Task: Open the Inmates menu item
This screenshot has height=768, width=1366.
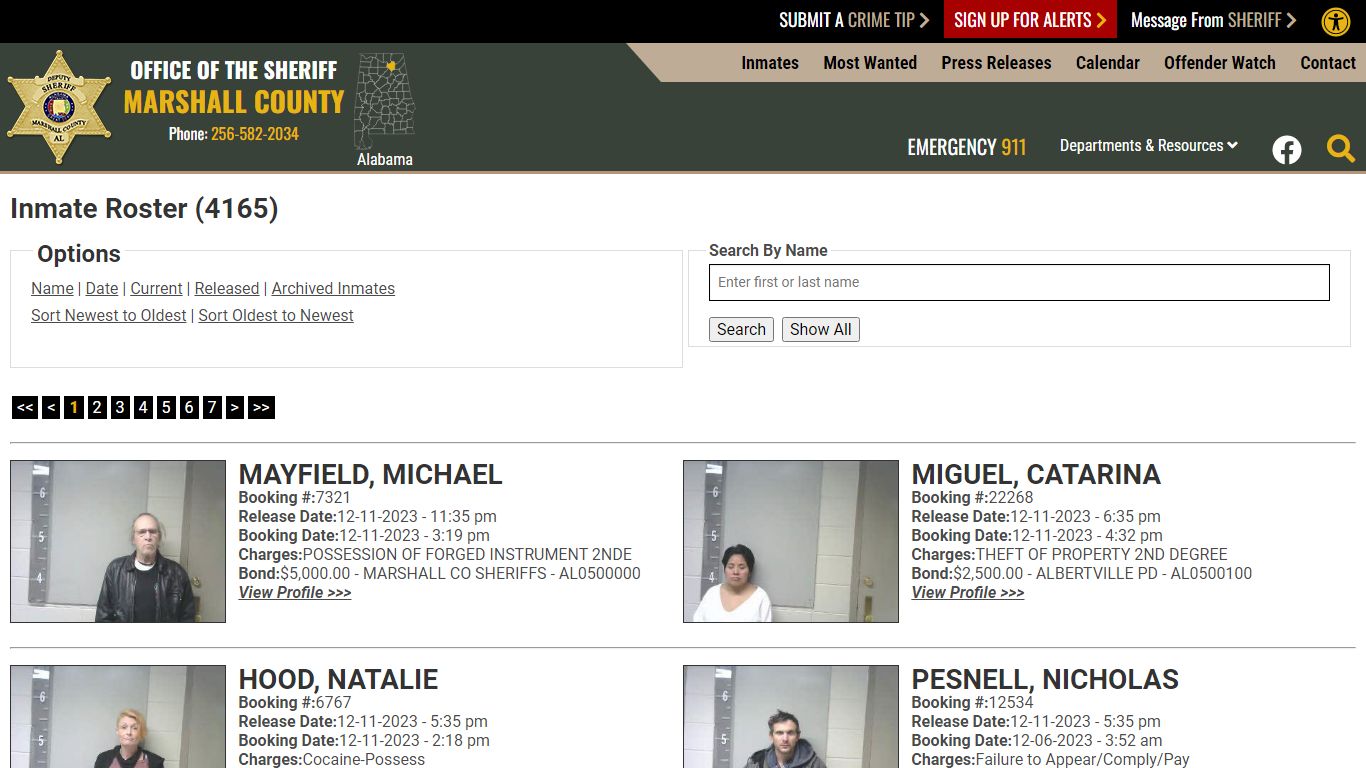Action: [x=770, y=62]
